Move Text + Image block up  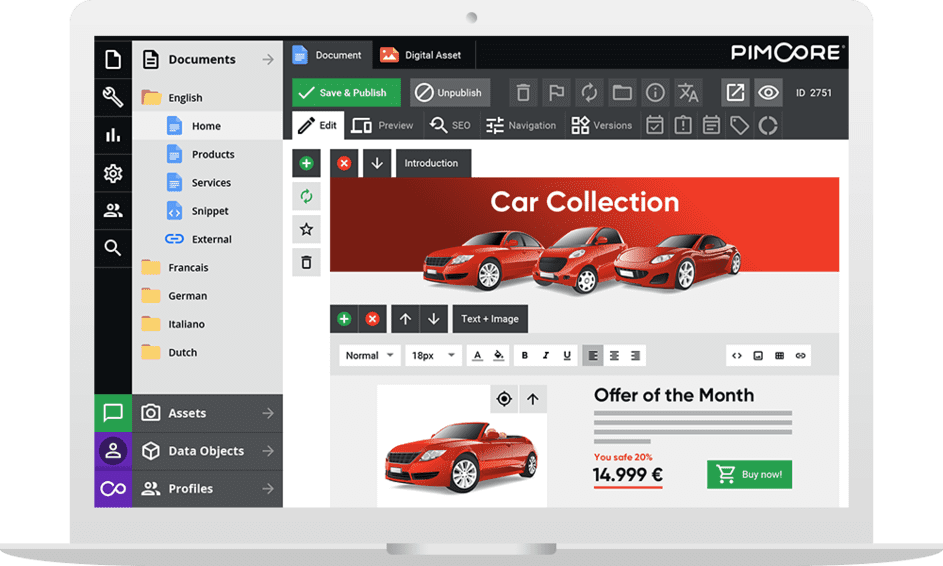coord(405,319)
